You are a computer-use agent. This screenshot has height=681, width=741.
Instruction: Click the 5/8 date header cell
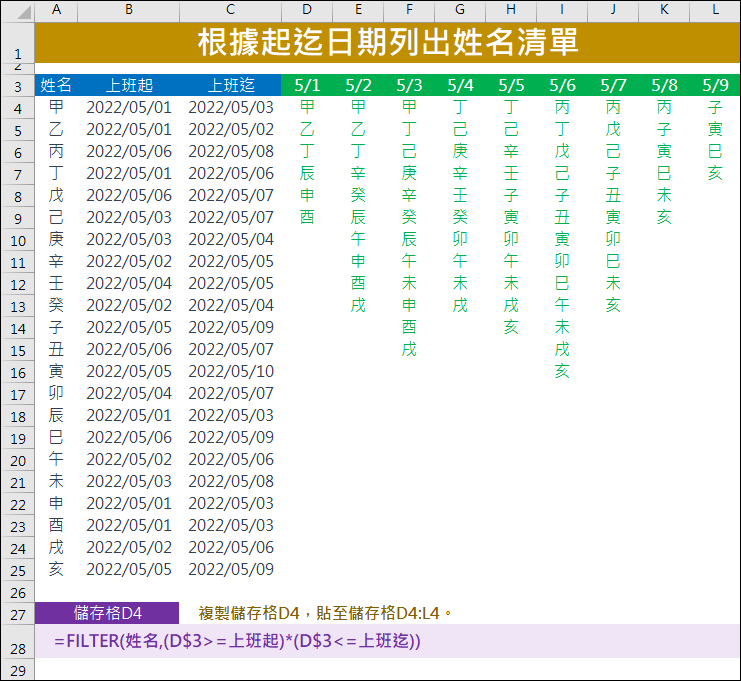pos(664,85)
